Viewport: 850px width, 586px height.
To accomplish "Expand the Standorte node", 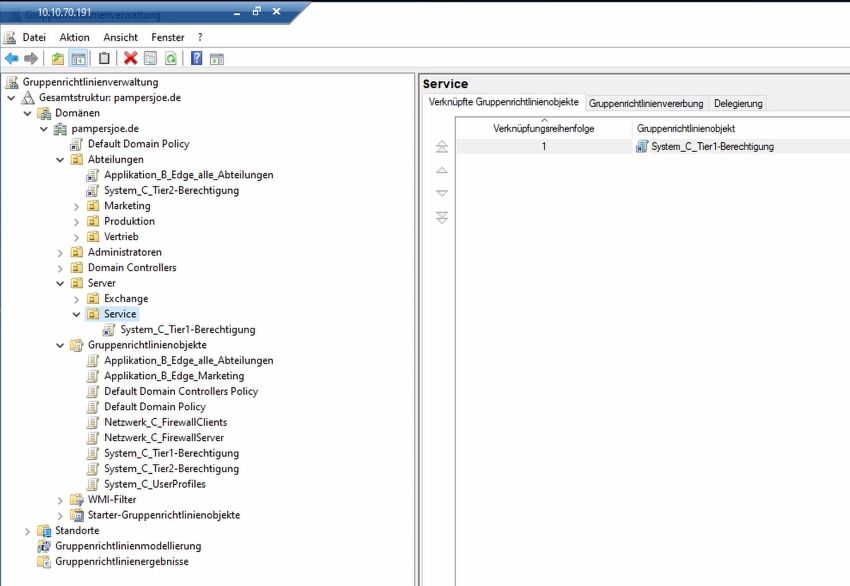I will click(28, 531).
